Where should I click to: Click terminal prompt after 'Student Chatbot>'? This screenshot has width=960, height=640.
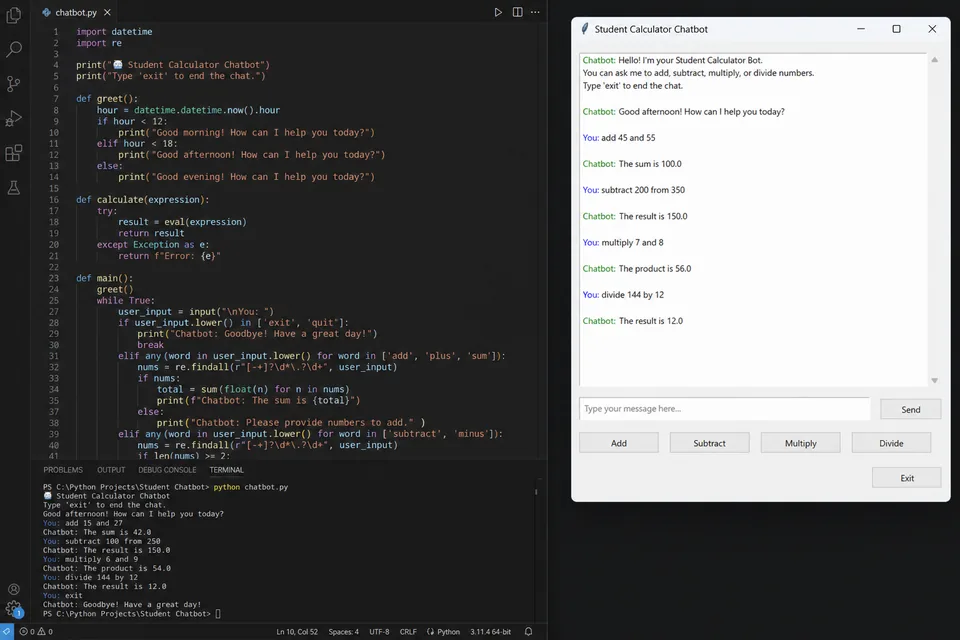[x=218, y=614]
